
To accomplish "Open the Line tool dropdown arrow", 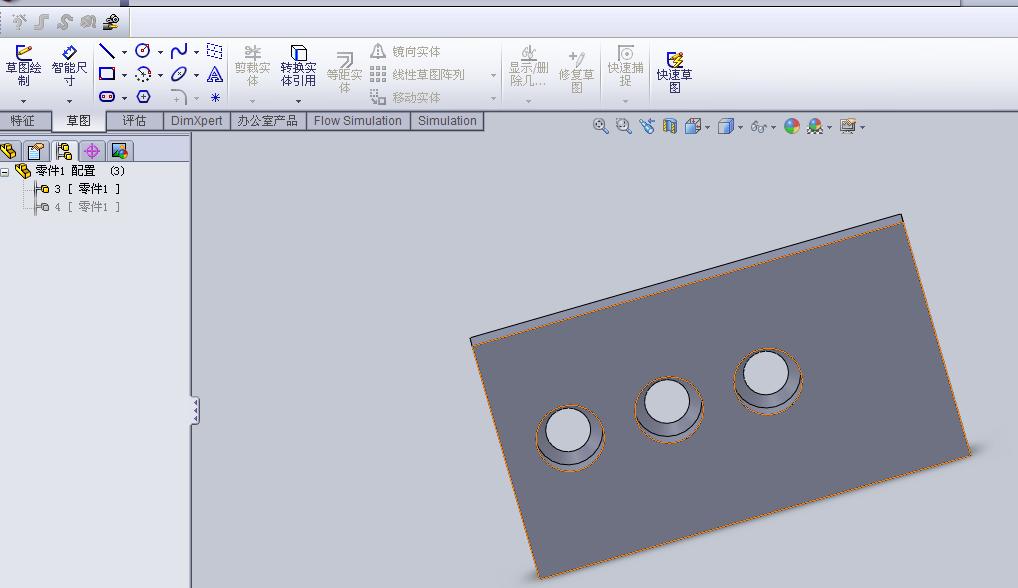I will [124, 52].
